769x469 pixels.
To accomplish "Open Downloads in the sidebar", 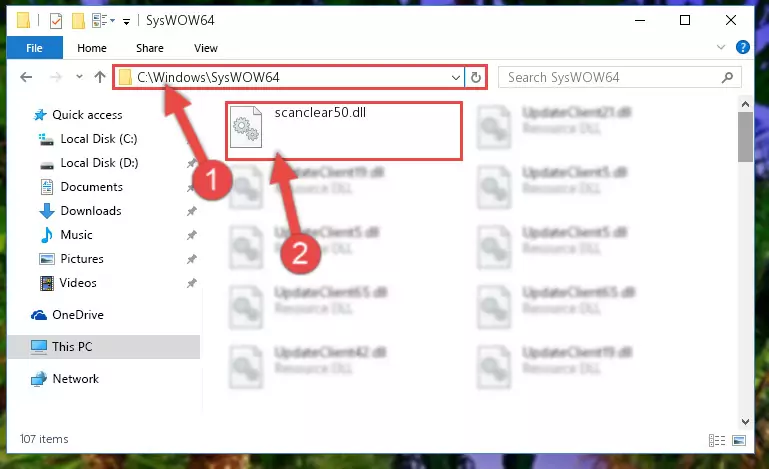I will point(91,211).
